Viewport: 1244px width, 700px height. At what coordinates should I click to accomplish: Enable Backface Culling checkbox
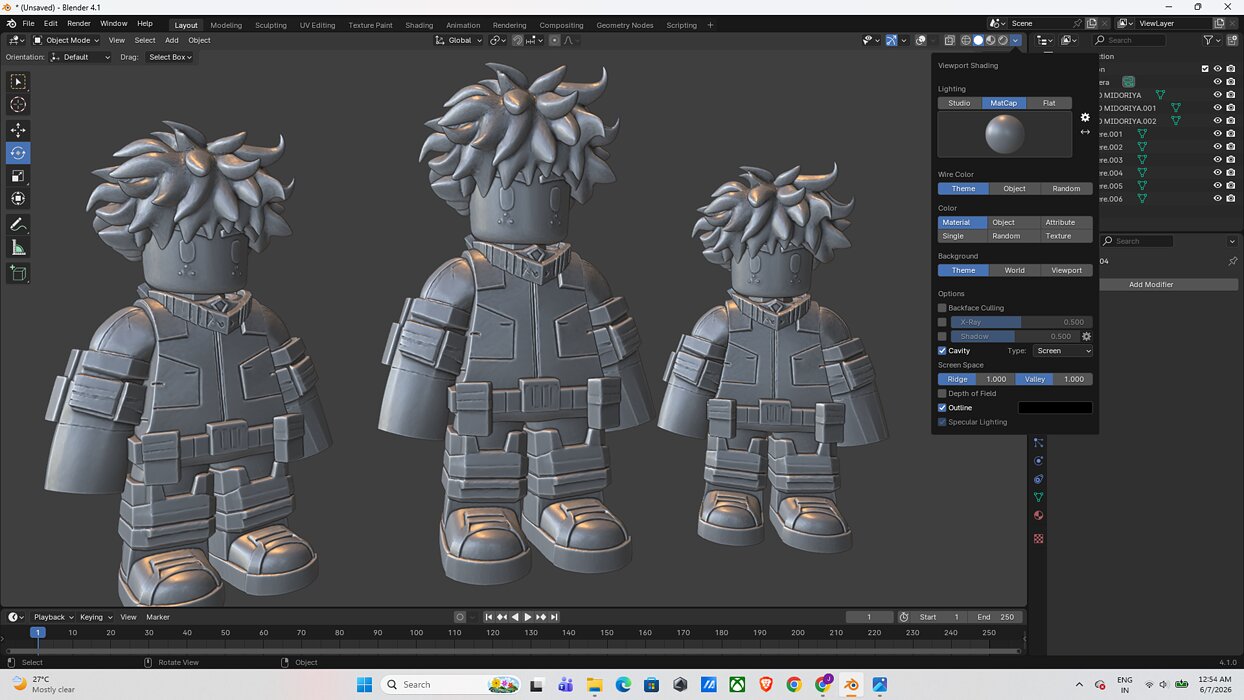[942, 308]
